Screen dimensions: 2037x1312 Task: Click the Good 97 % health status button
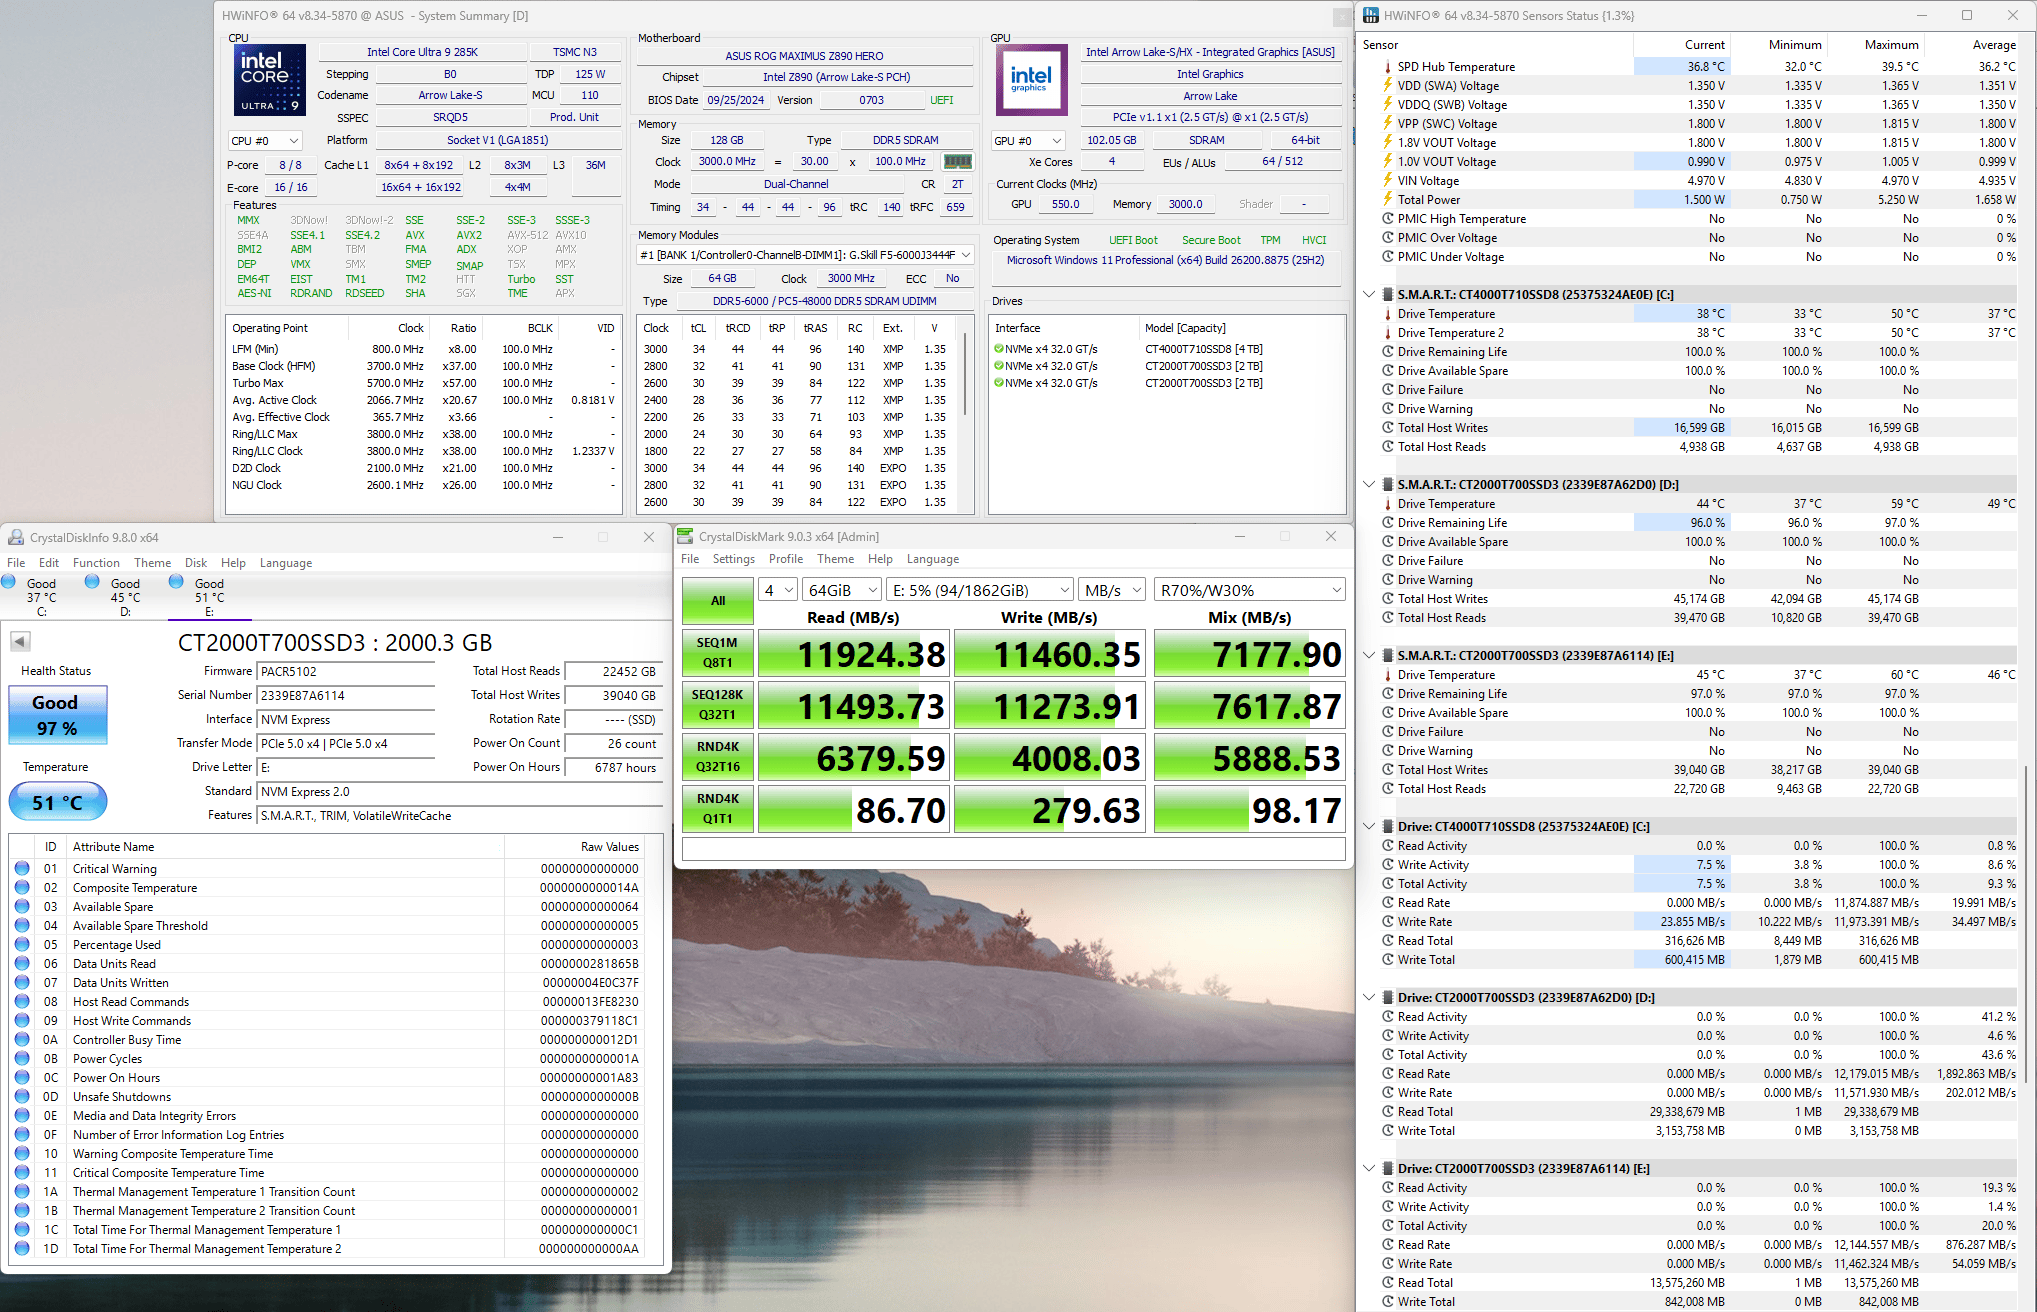58,715
